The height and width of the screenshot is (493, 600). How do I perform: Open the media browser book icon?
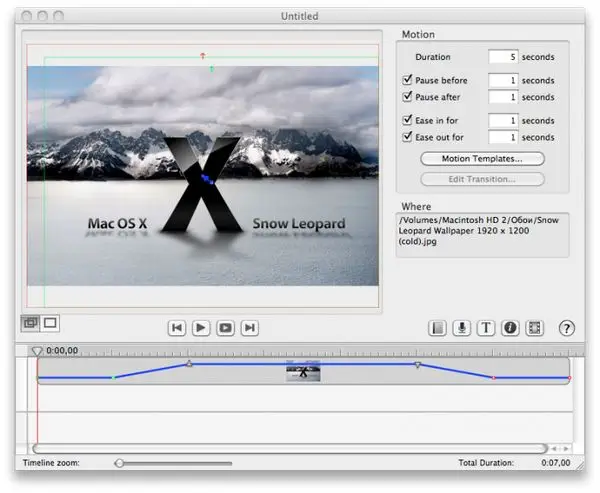[437, 328]
